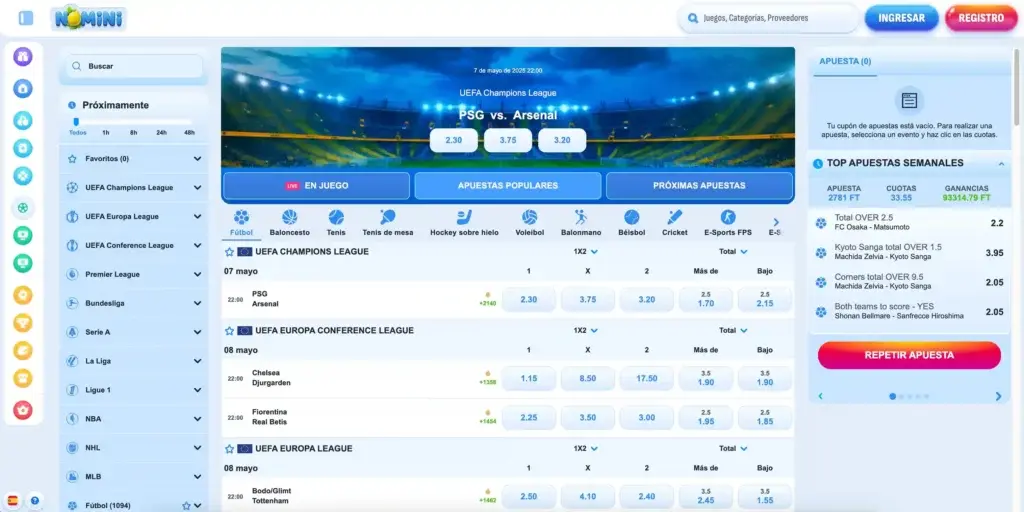Viewport: 1024px width, 512px height.
Task: Click the active carousel dot under Repetir Apuesta
Action: click(x=892, y=396)
